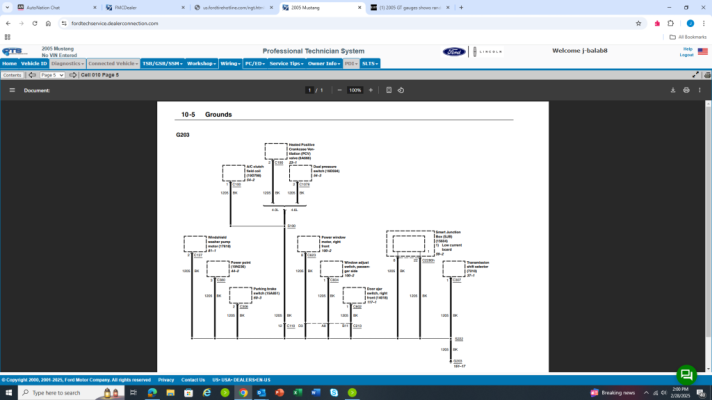Screen dimensions: 712x400
Task: Expand wiring diagram to full screen
Action: [x=696, y=75]
